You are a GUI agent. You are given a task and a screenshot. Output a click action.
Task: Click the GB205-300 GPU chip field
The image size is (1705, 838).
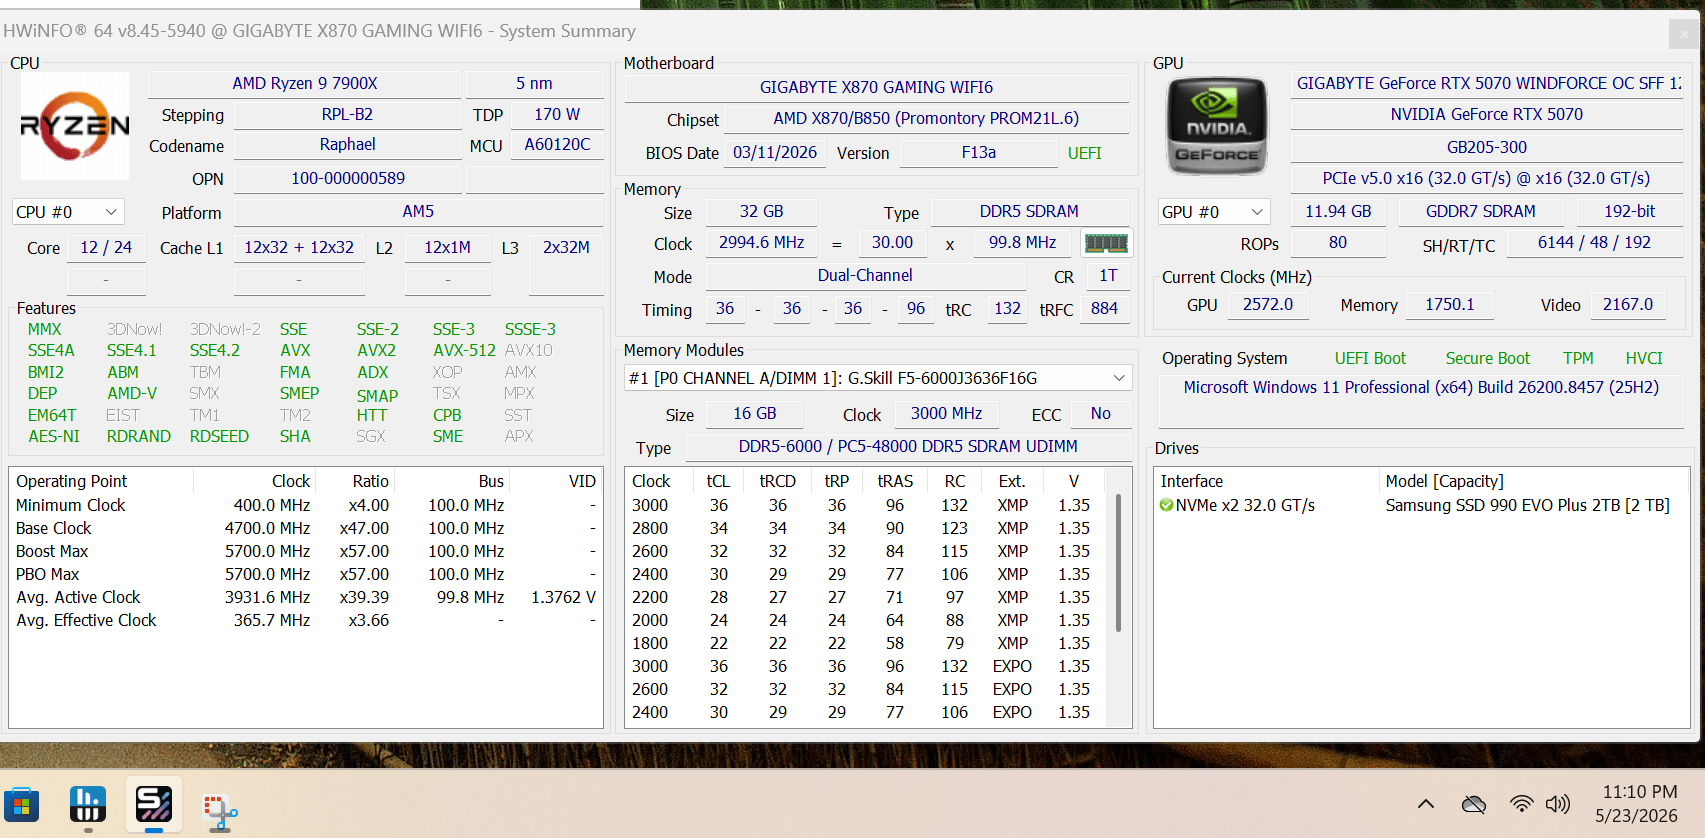[x=1486, y=148]
